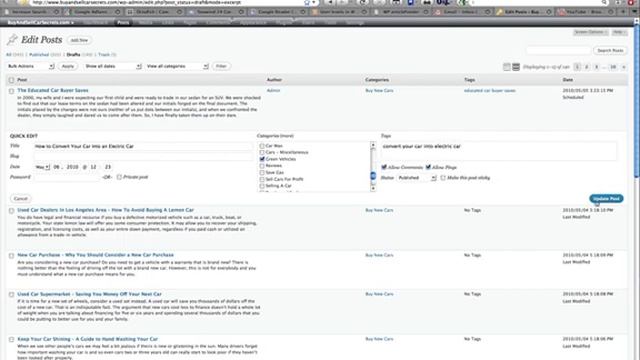Viewport: 640px width, 360px height.
Task: Click the Filter button
Action: click(221, 66)
